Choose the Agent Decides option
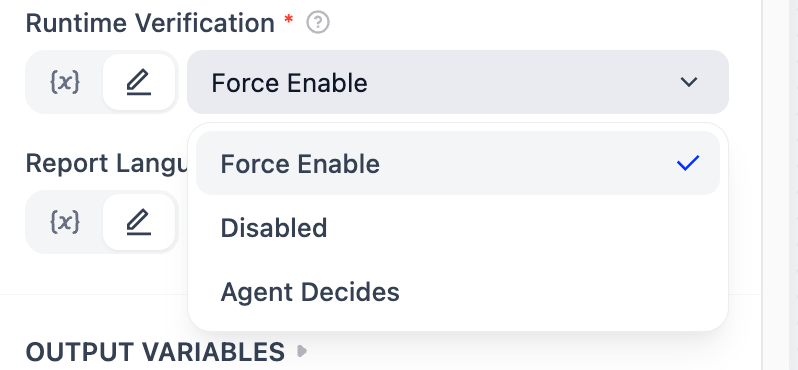798x370 pixels. (x=458, y=292)
